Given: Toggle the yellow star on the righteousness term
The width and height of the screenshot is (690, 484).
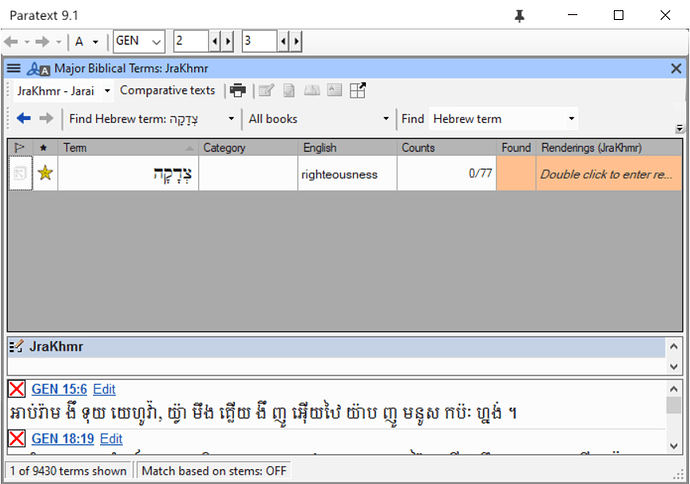Looking at the screenshot, I should click(45, 173).
